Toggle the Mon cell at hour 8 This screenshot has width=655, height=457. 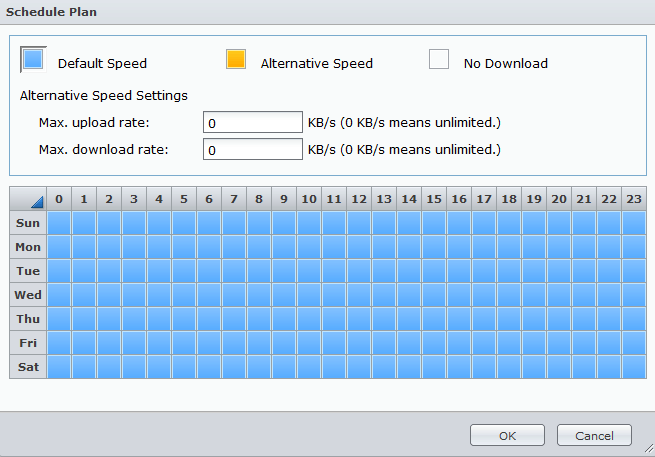click(259, 247)
